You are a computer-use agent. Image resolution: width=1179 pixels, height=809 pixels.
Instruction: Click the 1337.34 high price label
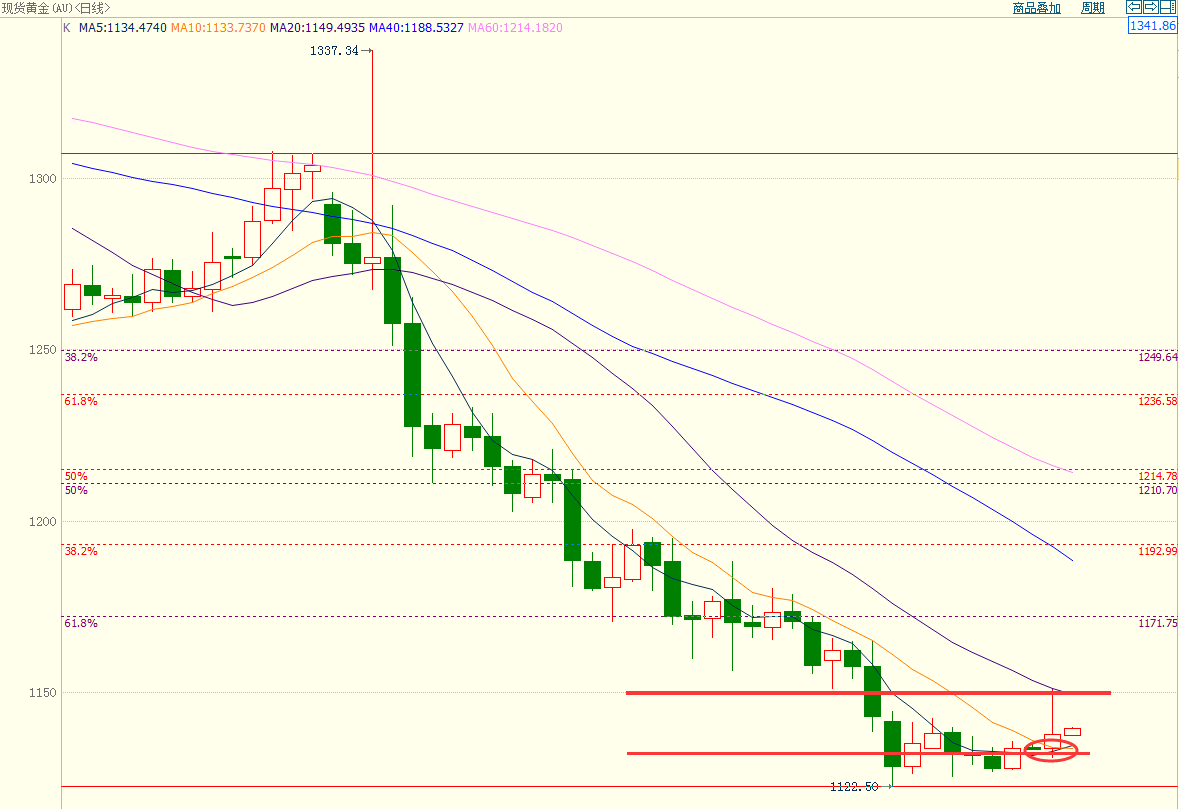pyautogui.click(x=334, y=51)
